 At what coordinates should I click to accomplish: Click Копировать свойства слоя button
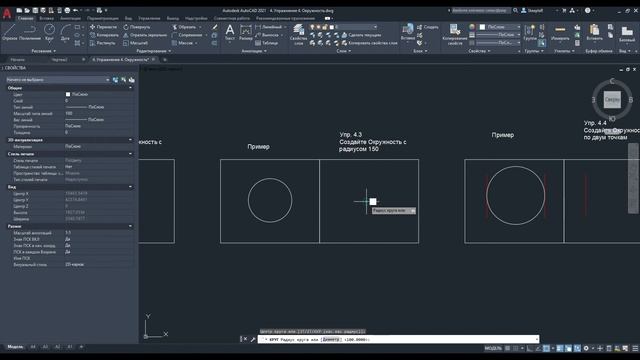click(x=369, y=43)
